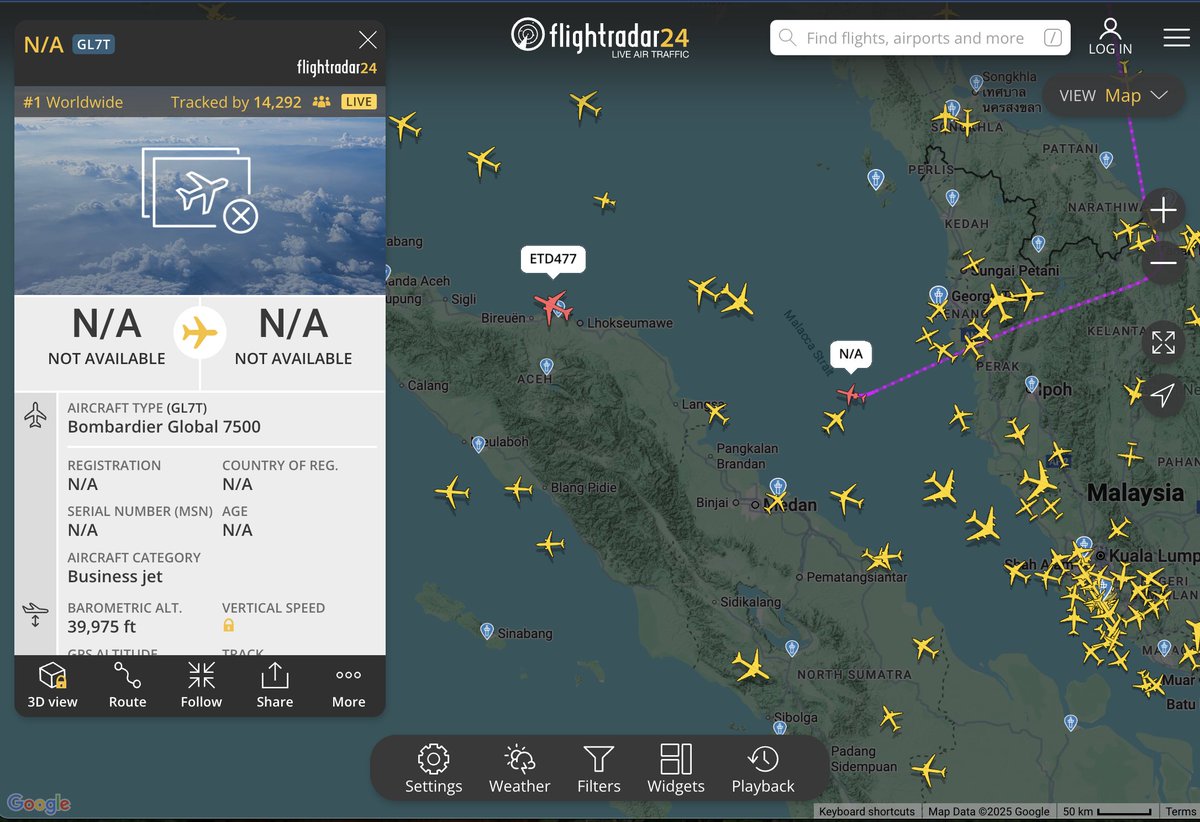Zoom out of the map
This screenshot has height=822, width=1200.
(1163, 263)
